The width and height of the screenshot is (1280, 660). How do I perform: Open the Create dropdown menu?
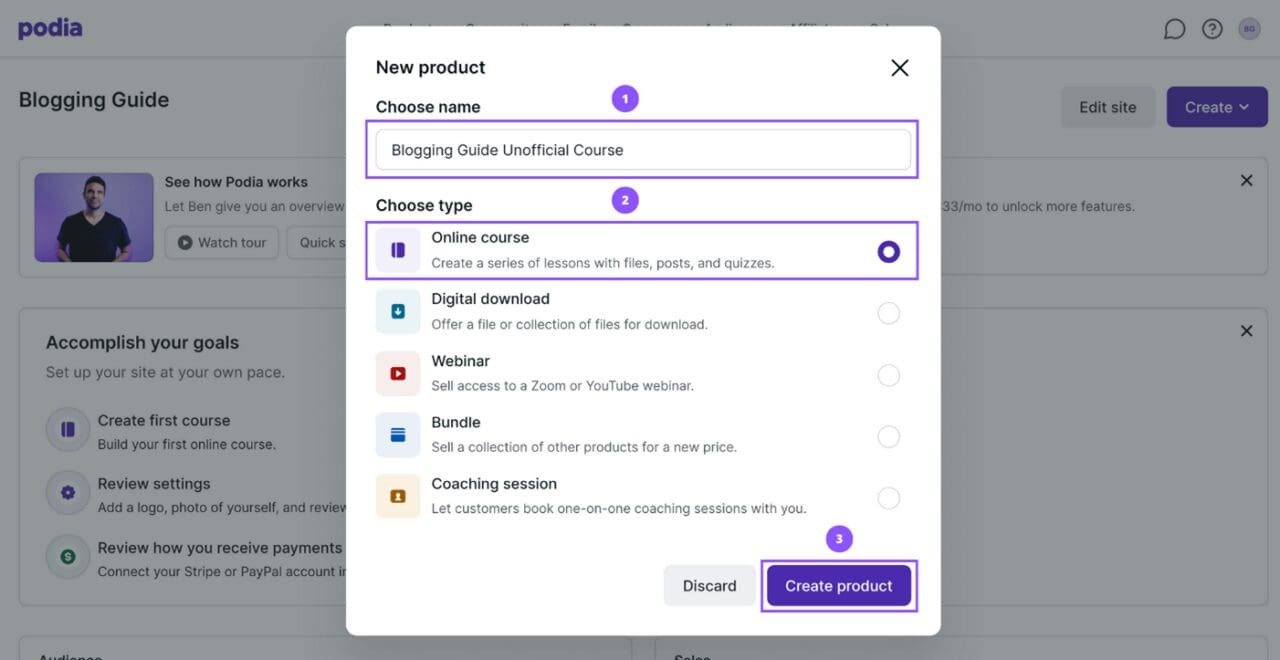(x=1216, y=106)
